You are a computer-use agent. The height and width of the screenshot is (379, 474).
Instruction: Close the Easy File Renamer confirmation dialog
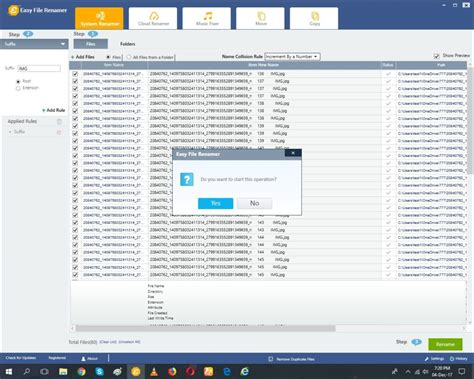[x=293, y=153]
